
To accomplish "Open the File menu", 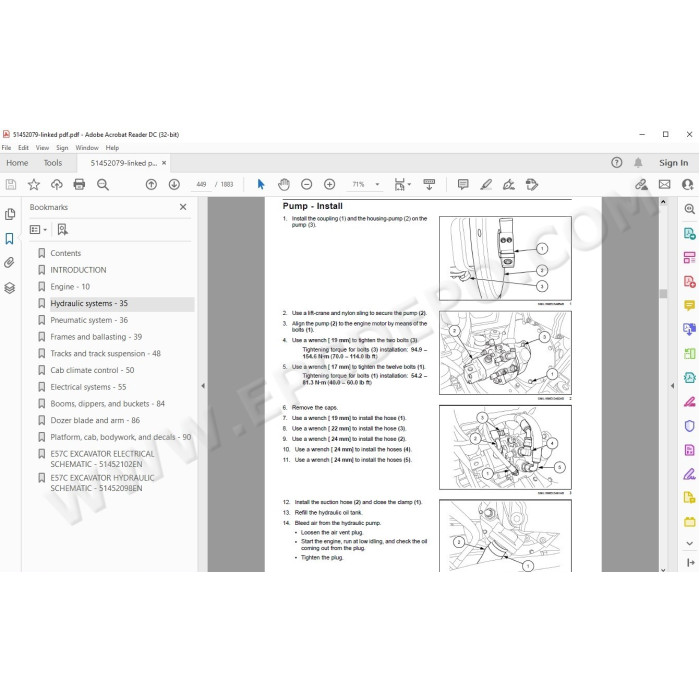I will 7,148.
